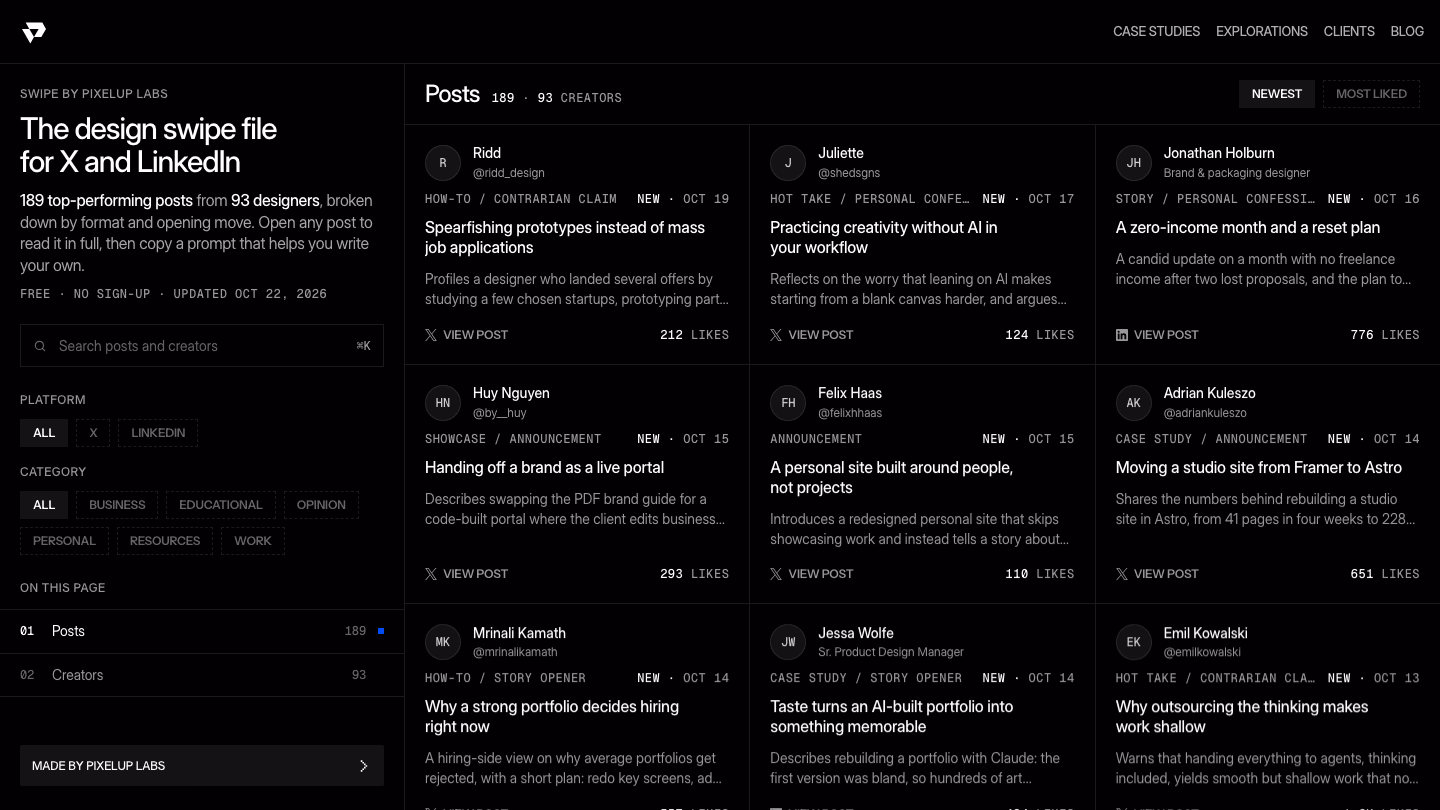
Task: Click Felix Haas's 'FH' avatar
Action: [788, 403]
